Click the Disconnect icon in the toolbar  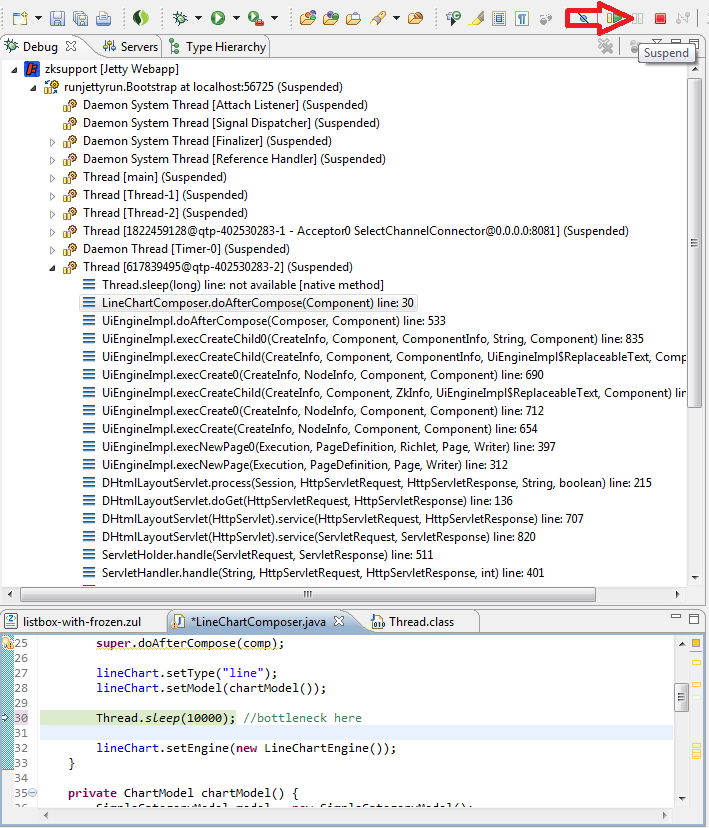coord(683,18)
